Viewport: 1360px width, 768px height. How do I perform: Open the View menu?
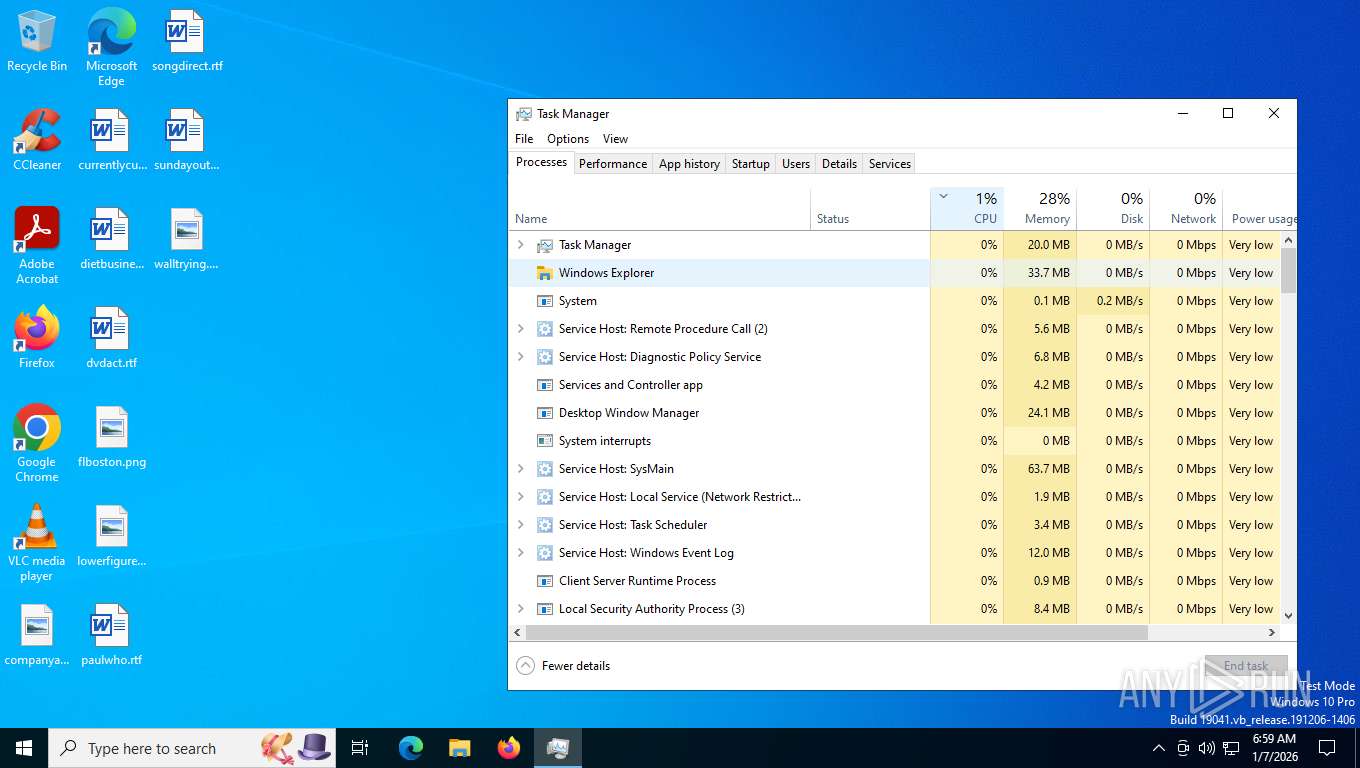tap(615, 139)
